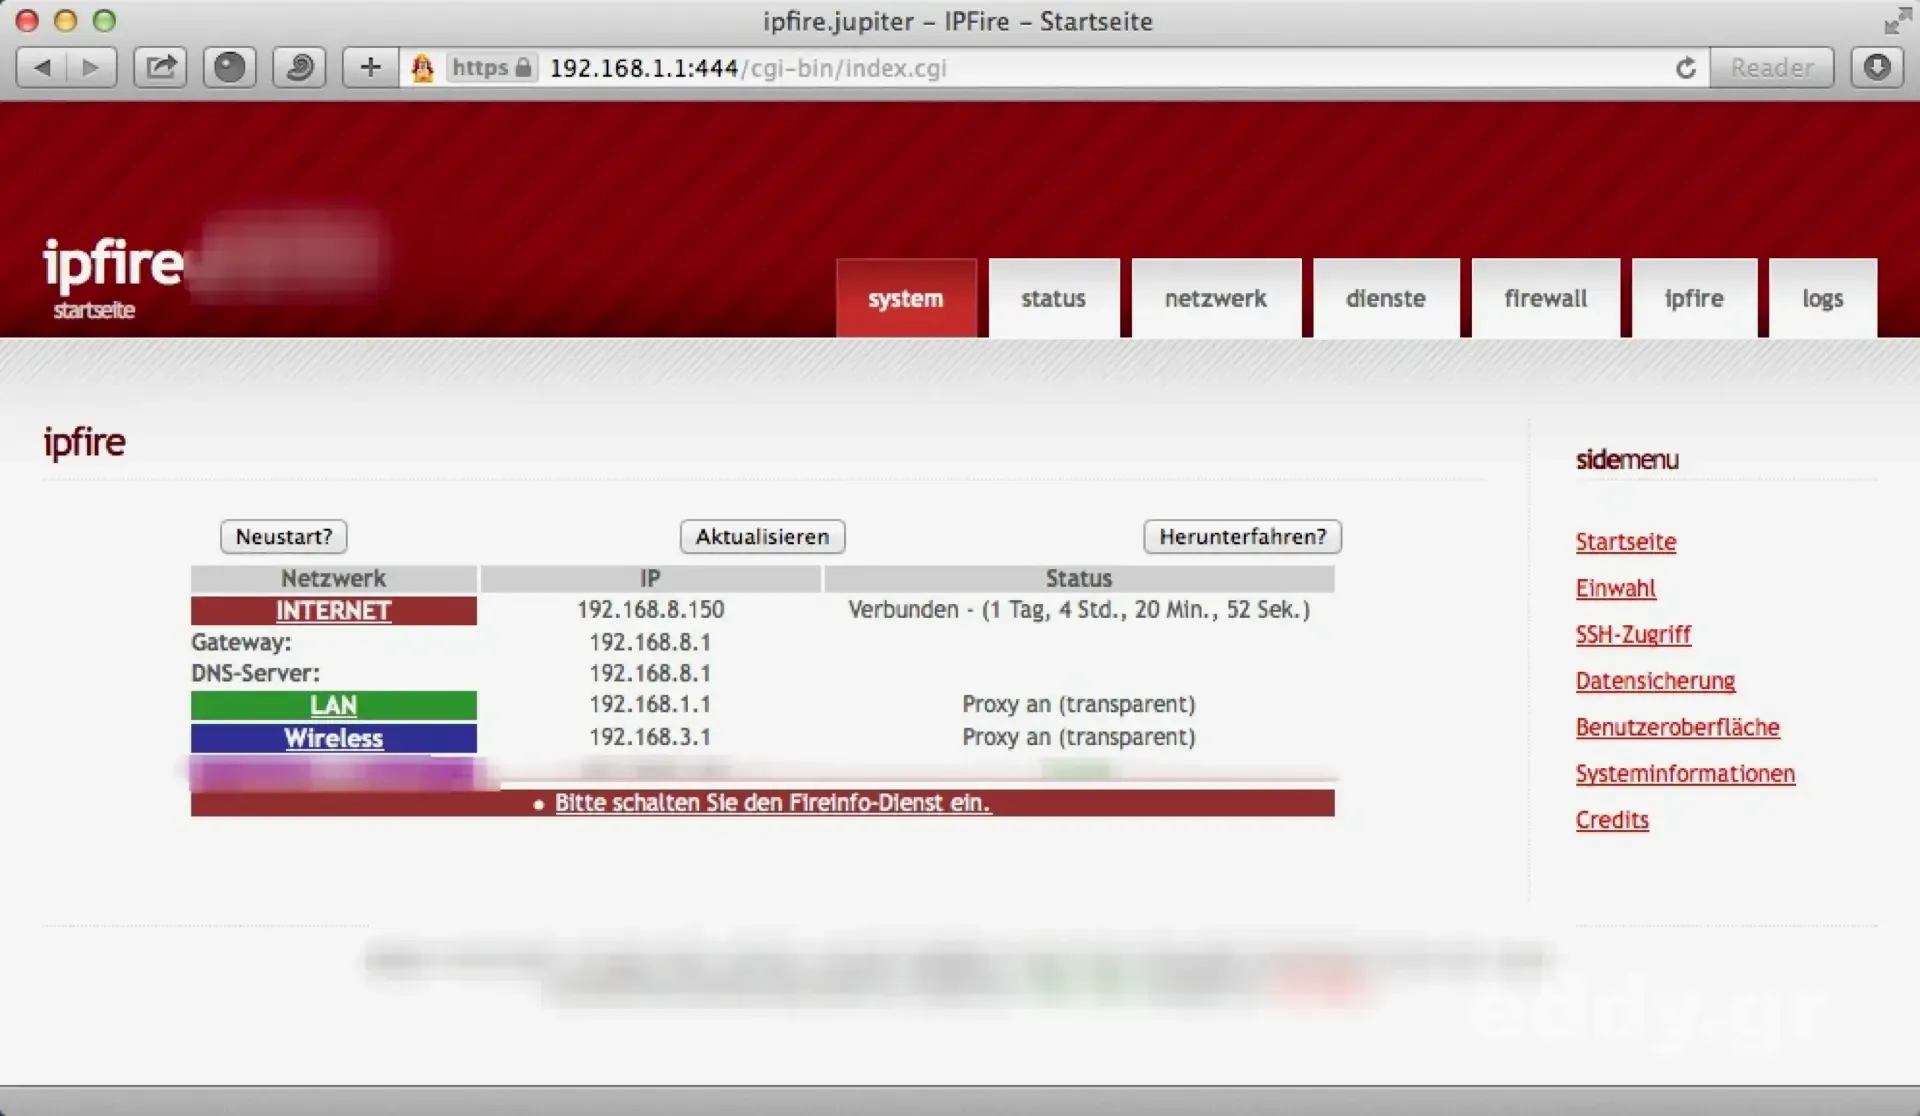The width and height of the screenshot is (1920, 1116).
Task: Reload the page with refresh icon
Action: pyautogui.click(x=1685, y=68)
